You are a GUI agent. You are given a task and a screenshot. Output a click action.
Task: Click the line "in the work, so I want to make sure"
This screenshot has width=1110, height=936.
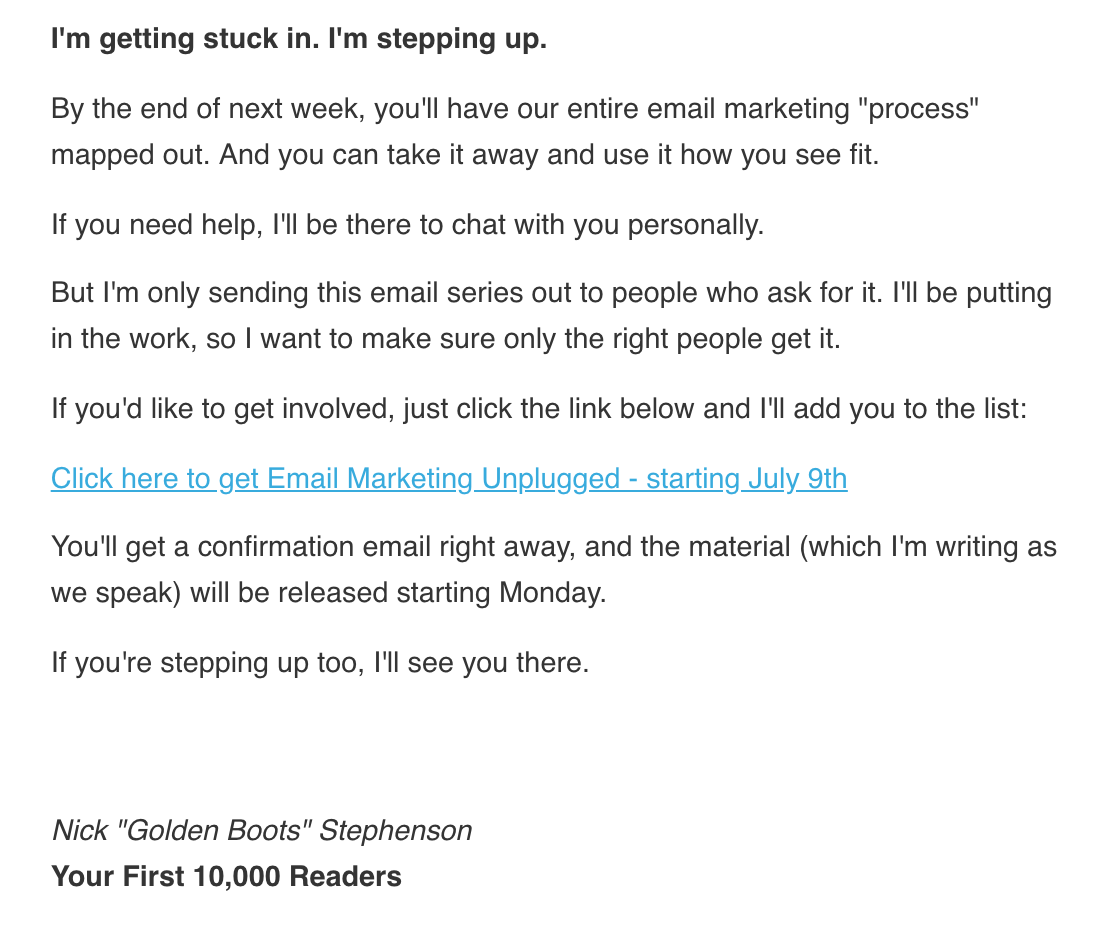coord(445,339)
